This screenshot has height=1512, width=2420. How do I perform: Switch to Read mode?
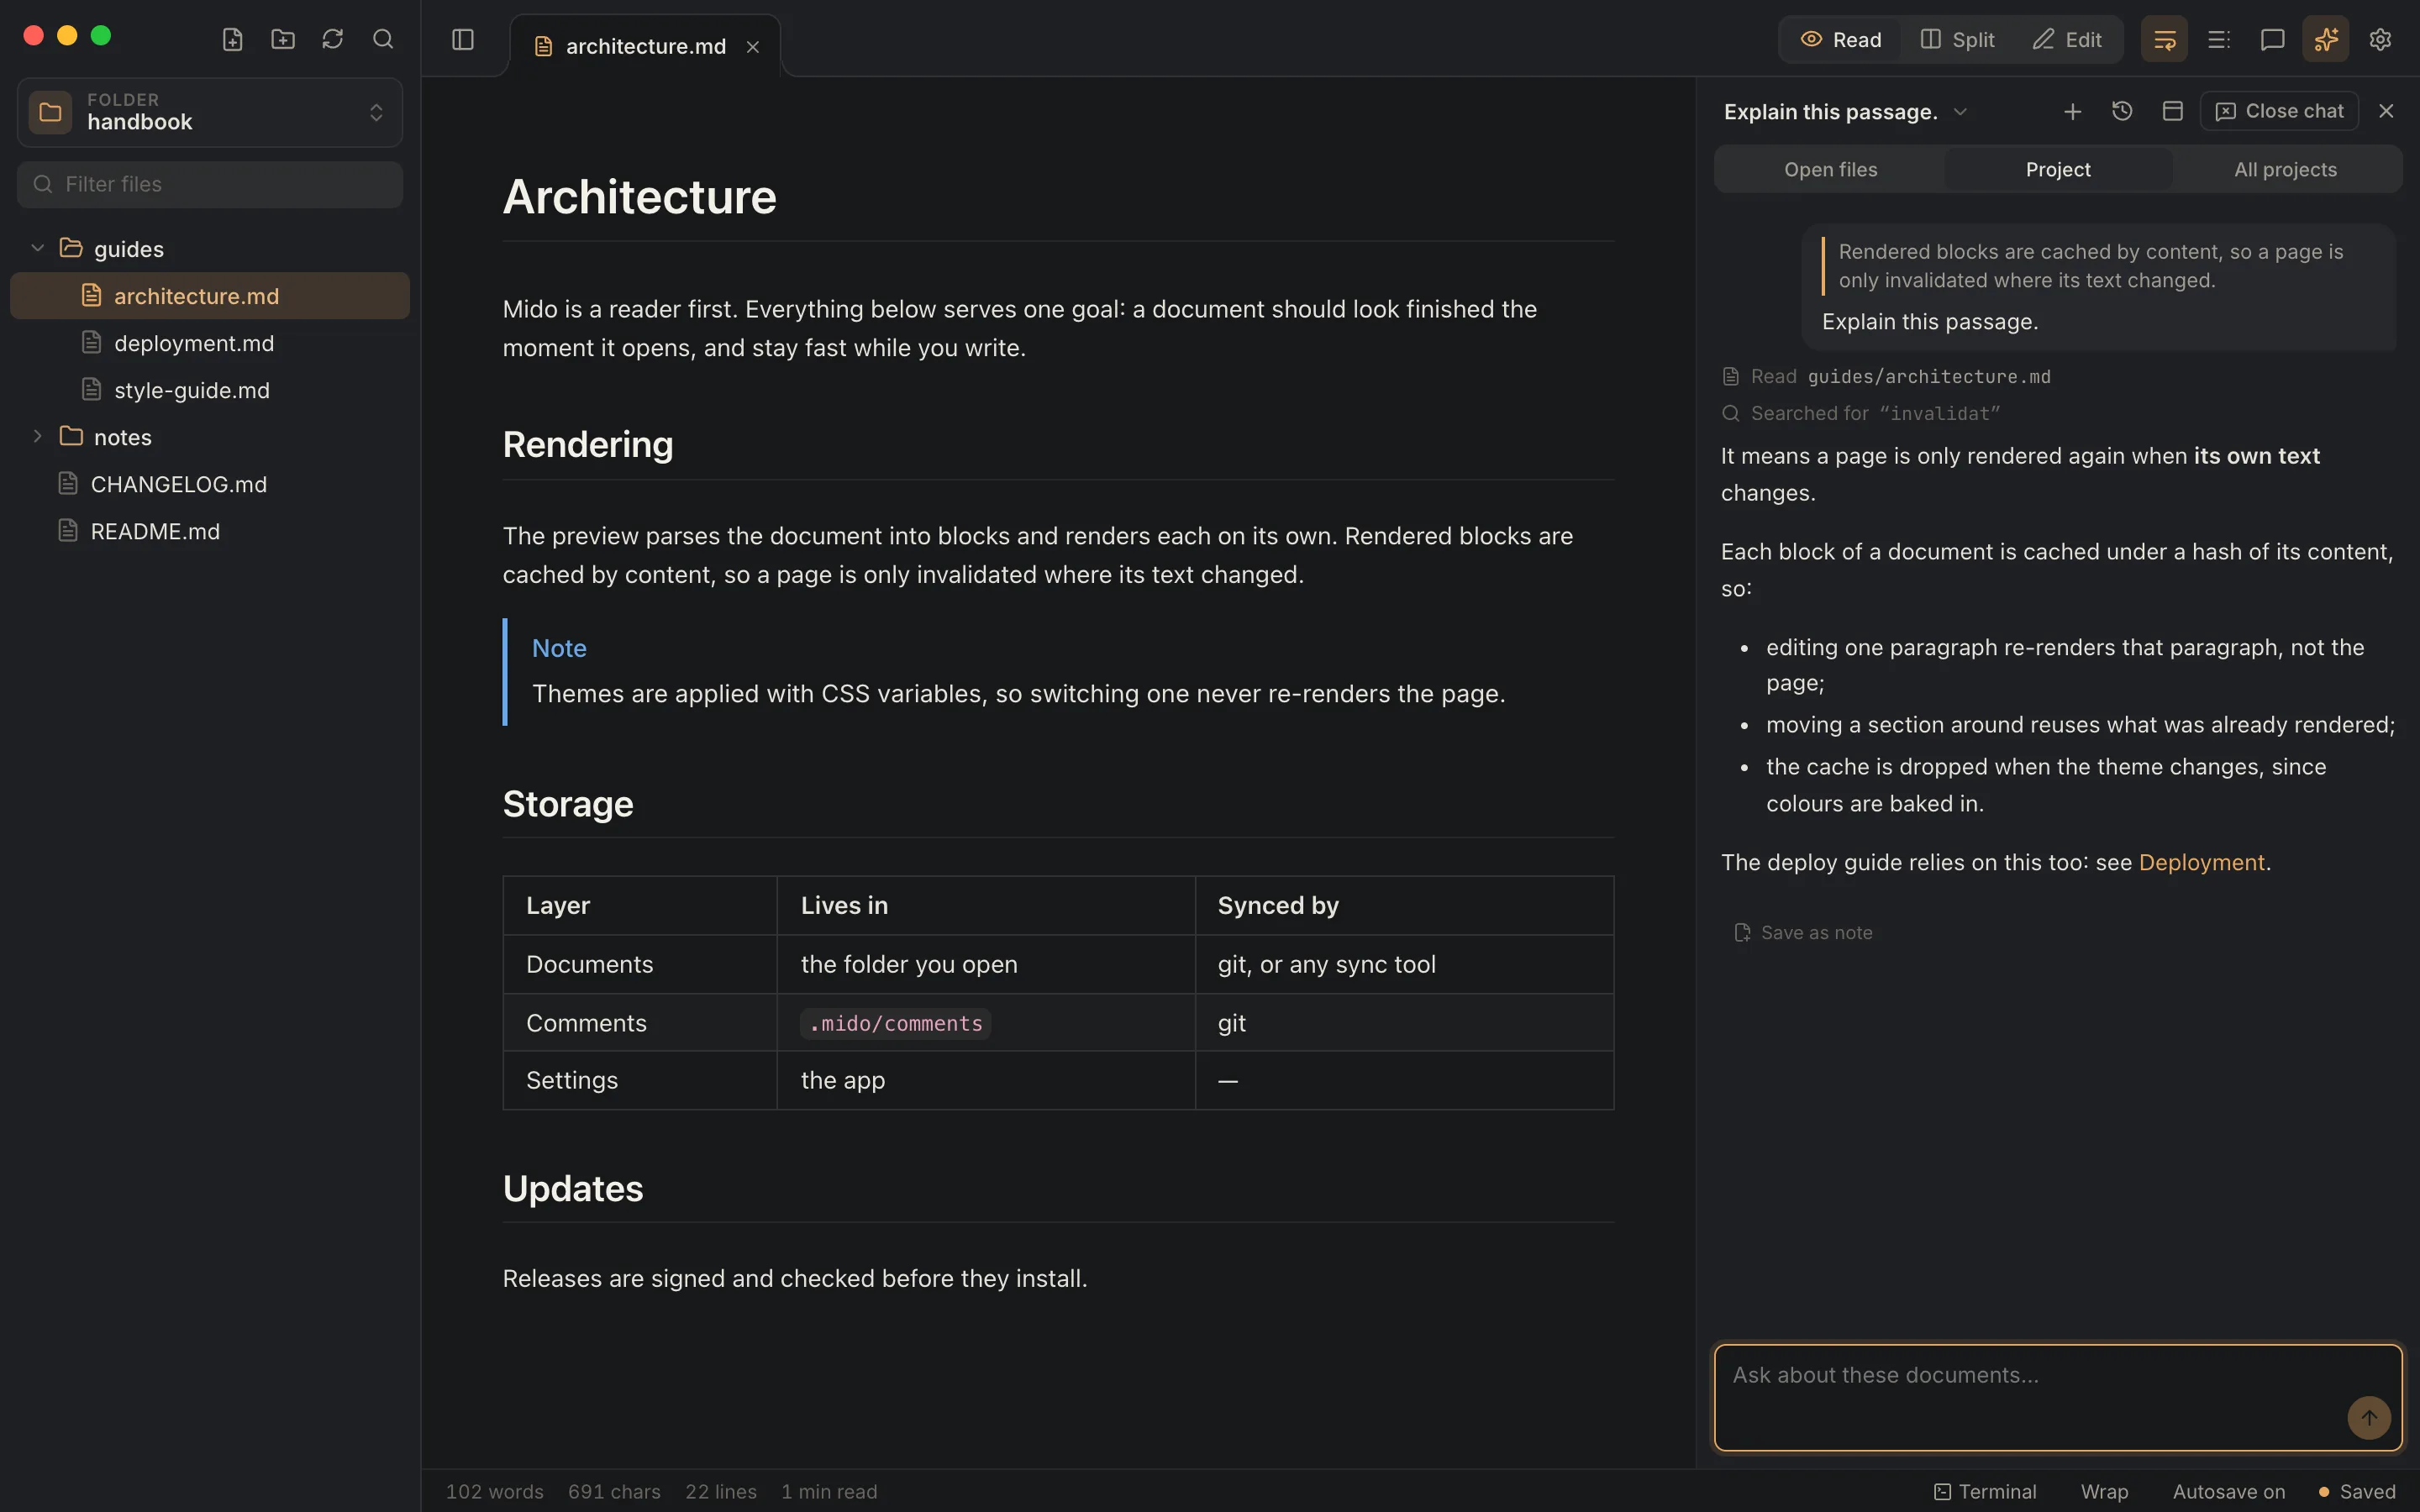[x=1841, y=39]
